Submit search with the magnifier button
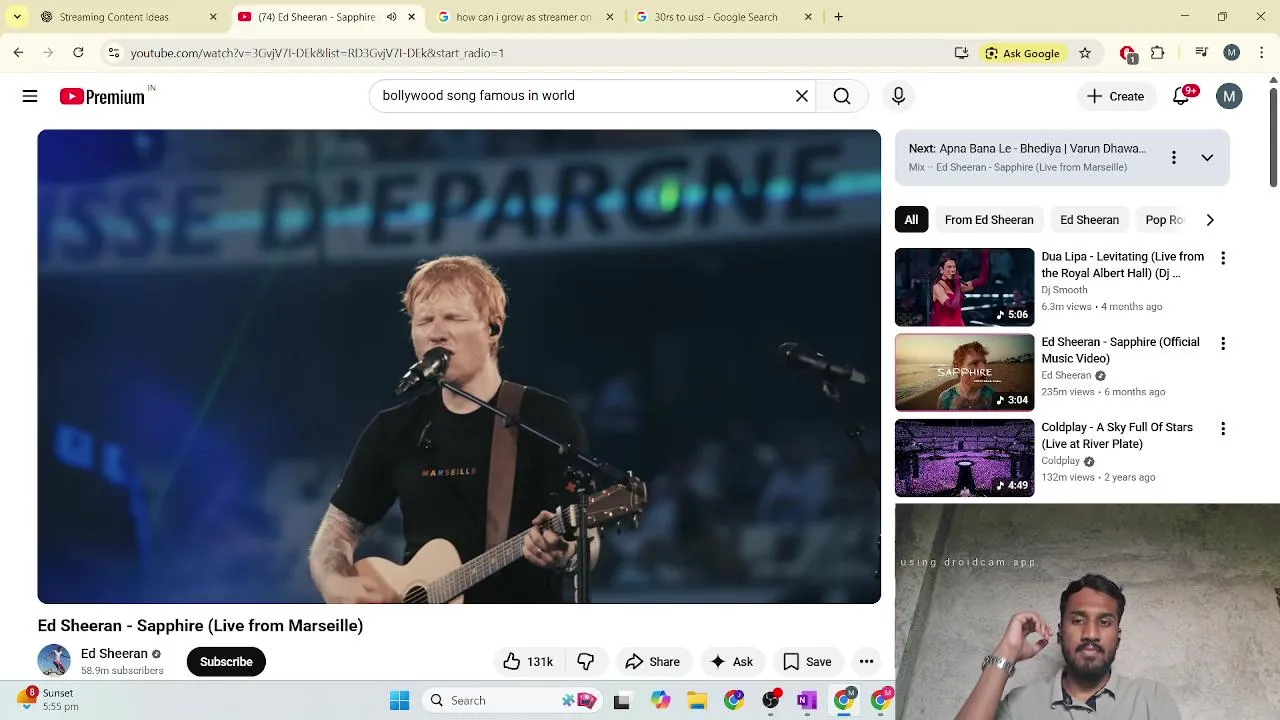Screen dimensions: 1280x720 click(842, 96)
